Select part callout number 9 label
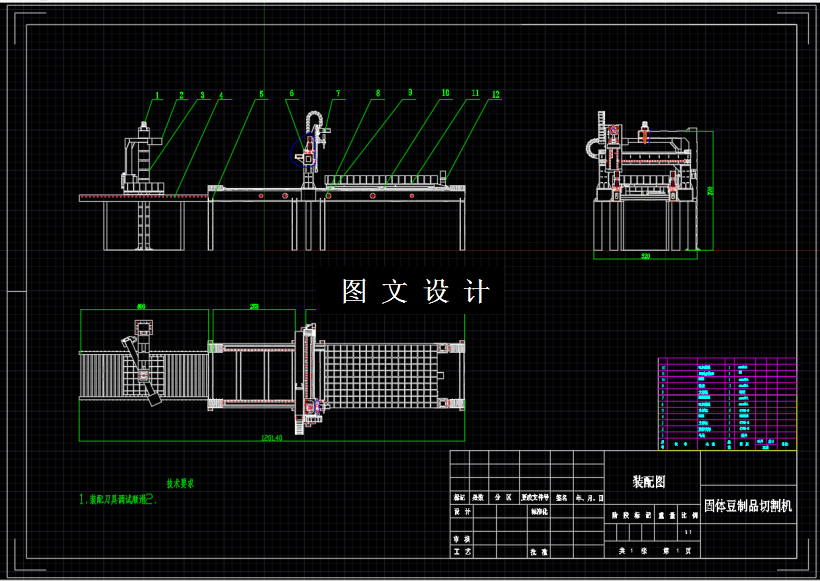Screen dimensions: 820x581 coord(410,93)
